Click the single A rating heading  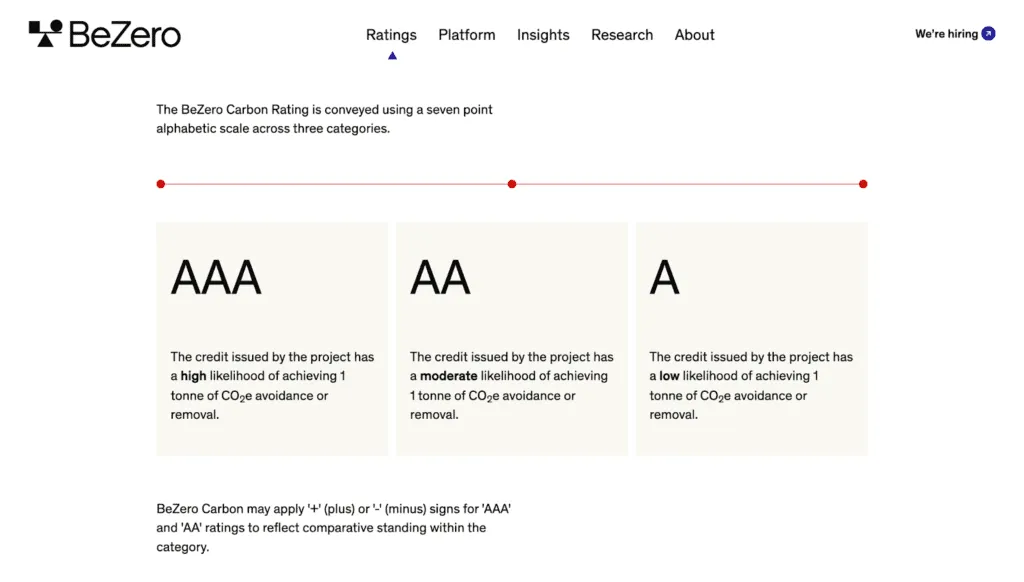click(x=664, y=278)
